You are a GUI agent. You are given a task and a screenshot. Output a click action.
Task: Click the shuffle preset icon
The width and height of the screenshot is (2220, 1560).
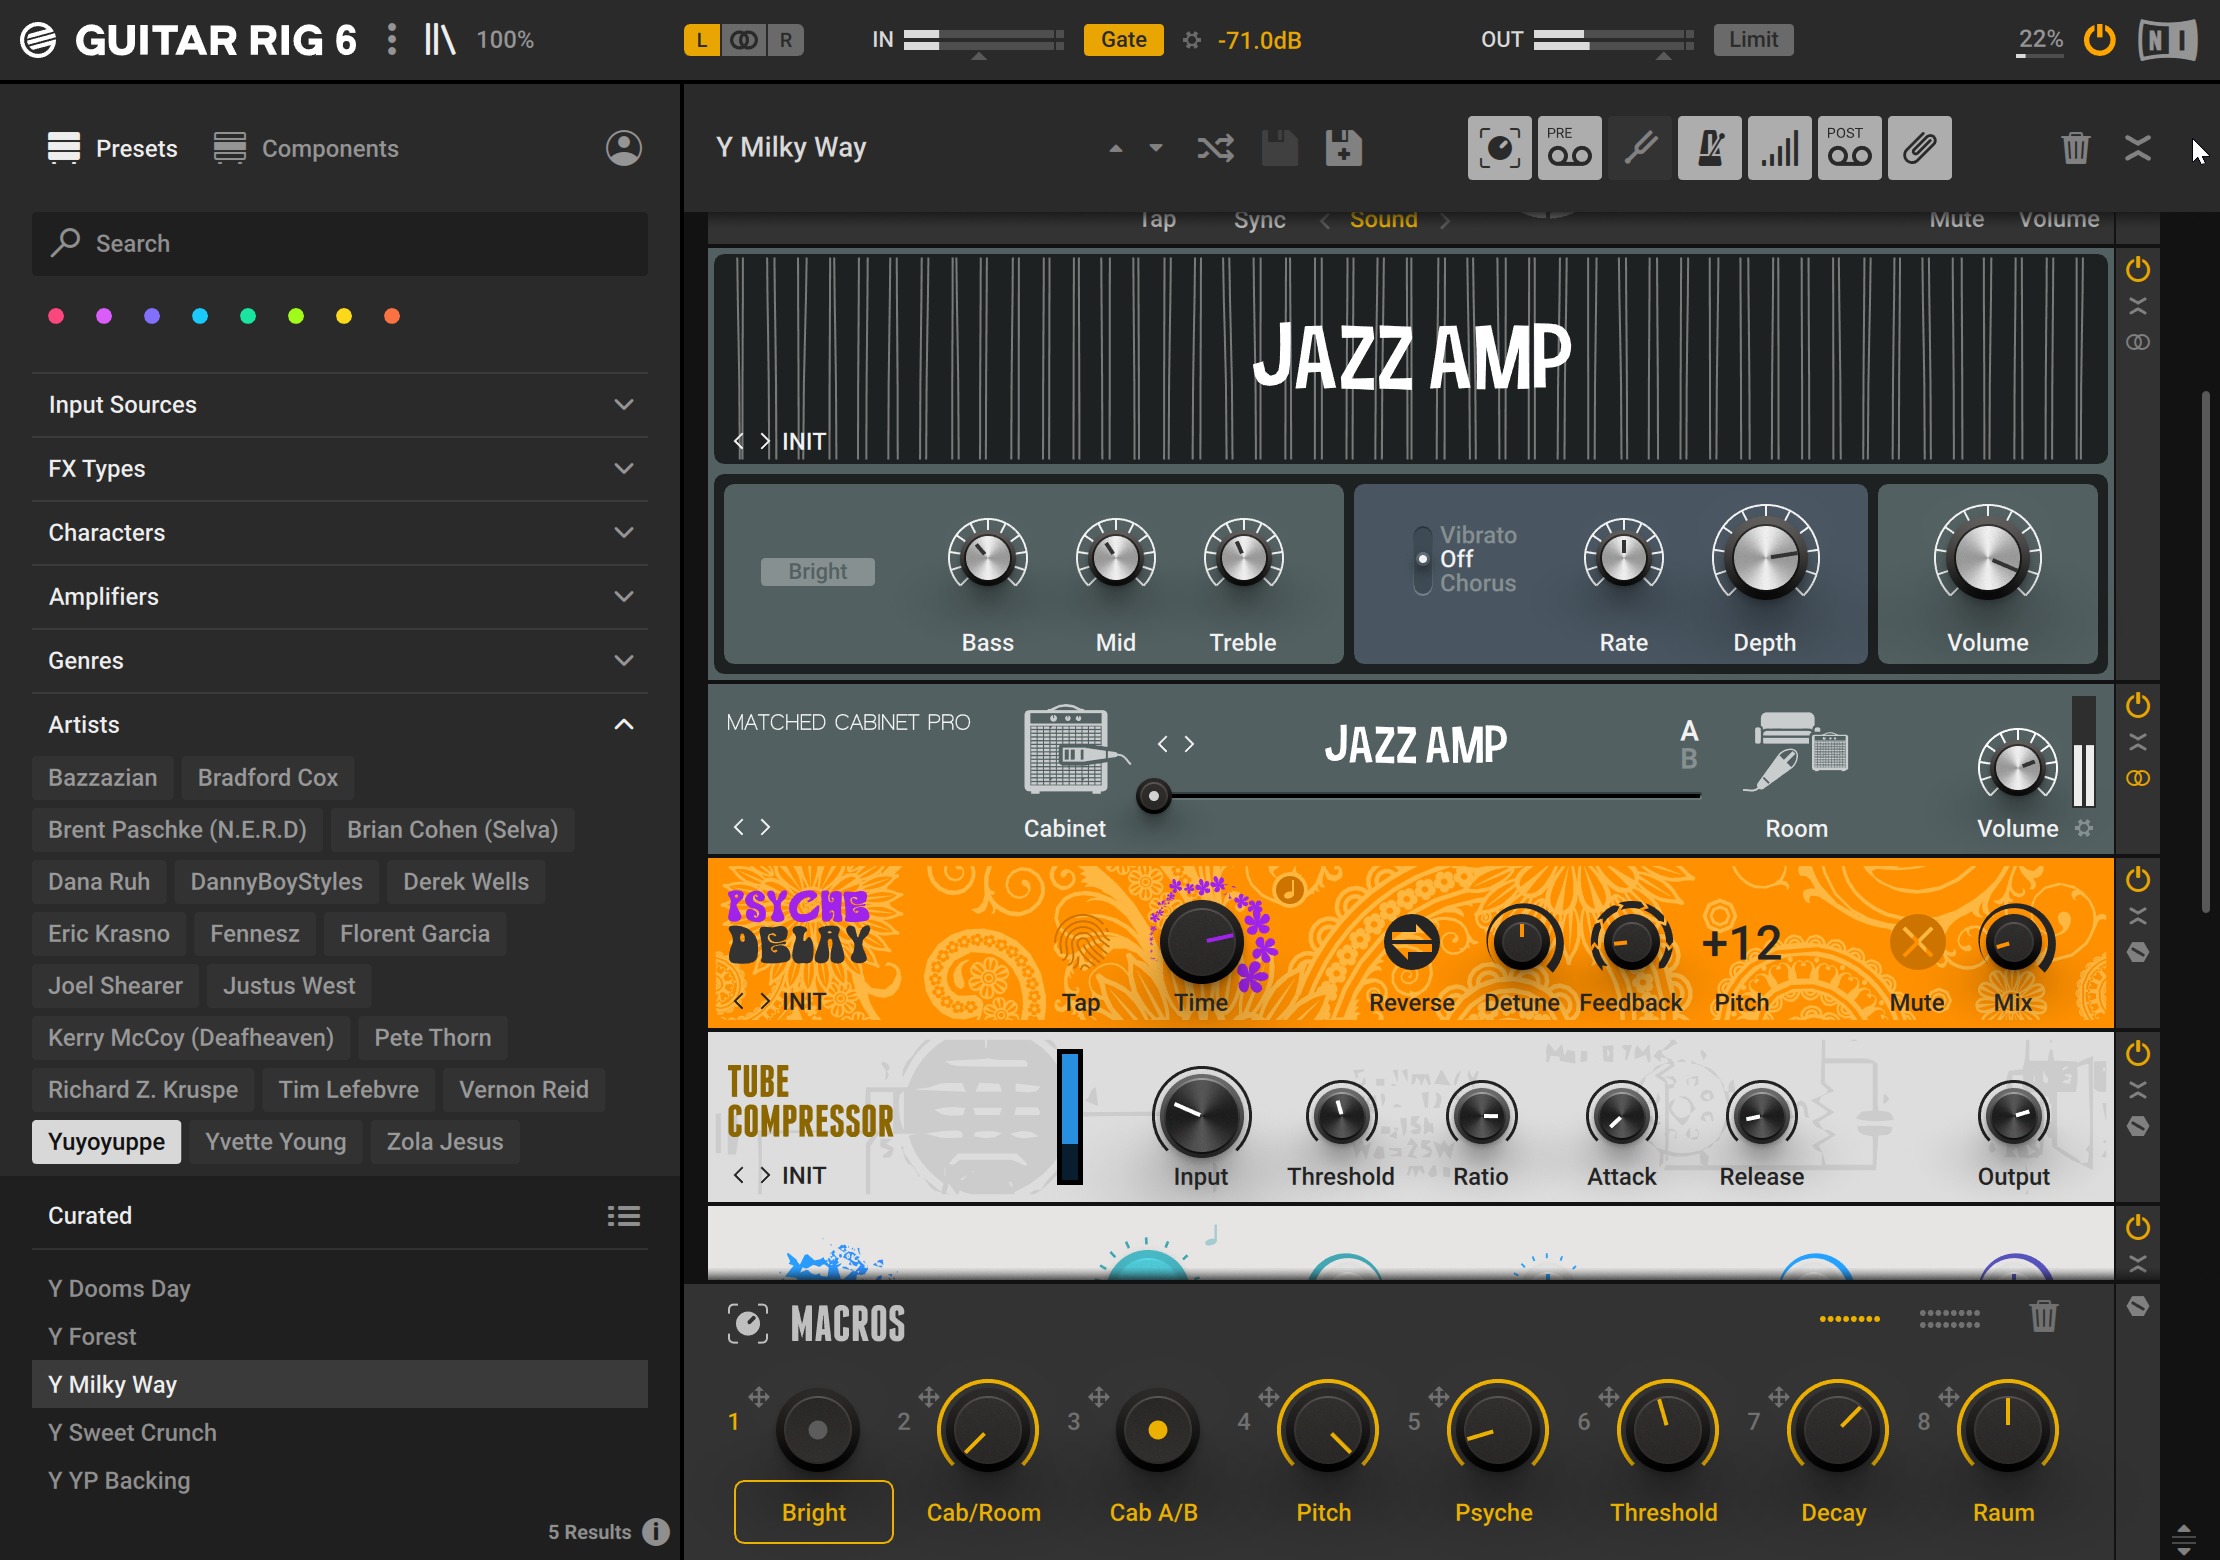click(x=1215, y=149)
